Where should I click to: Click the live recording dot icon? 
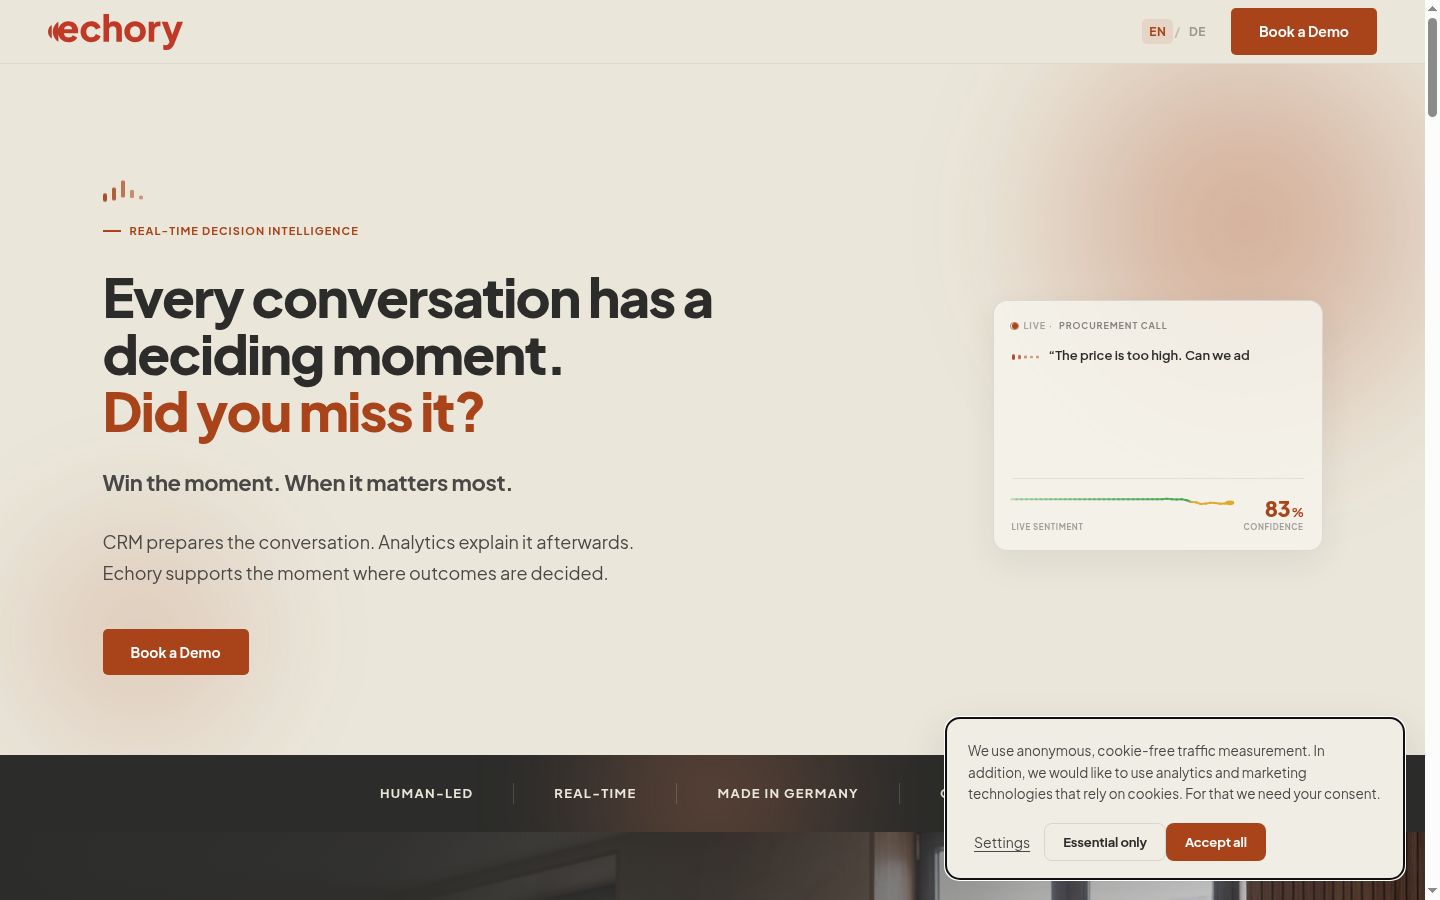pyautogui.click(x=1014, y=326)
